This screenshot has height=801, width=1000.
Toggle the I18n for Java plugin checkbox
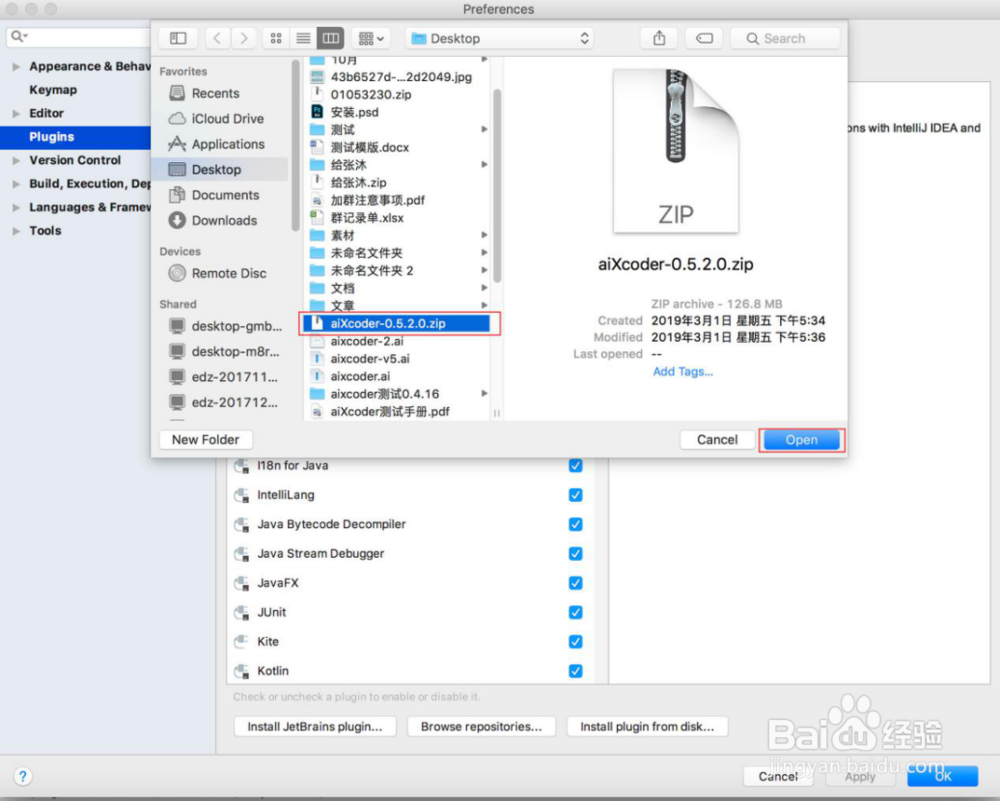575,466
